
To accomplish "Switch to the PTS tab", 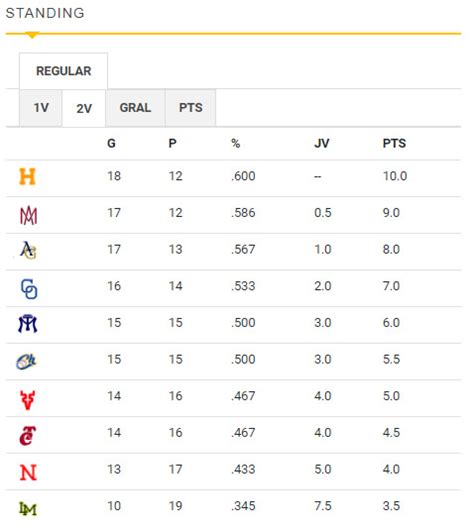I will 191,108.
